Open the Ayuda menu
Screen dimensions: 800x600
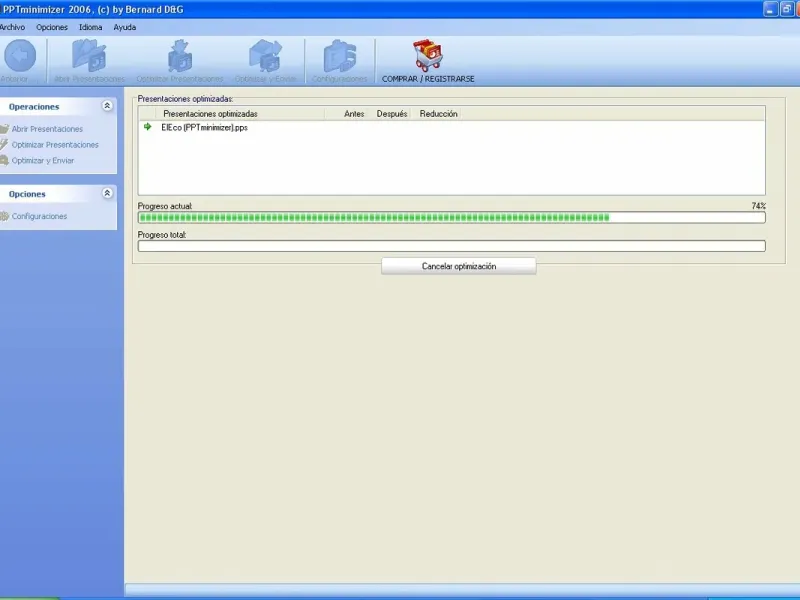[x=124, y=28]
